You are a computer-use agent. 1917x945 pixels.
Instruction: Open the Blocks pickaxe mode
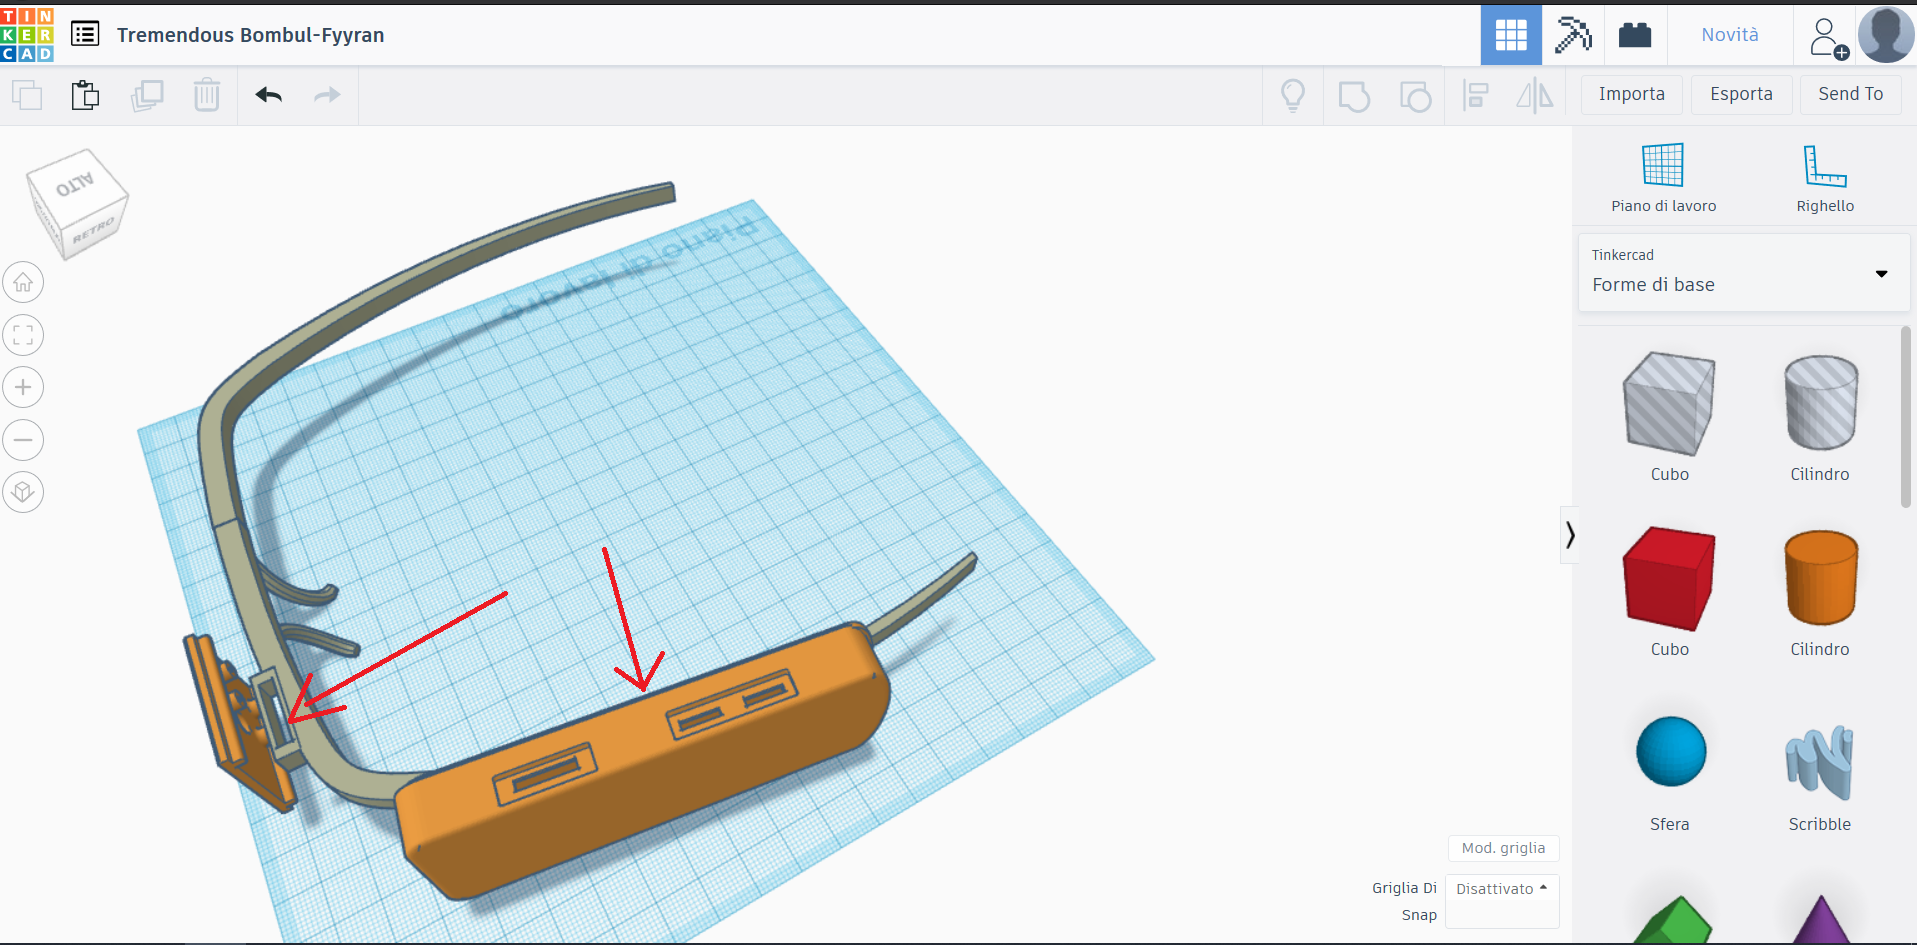[x=1573, y=35]
